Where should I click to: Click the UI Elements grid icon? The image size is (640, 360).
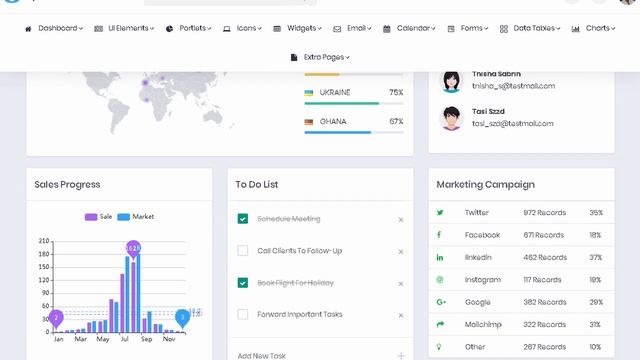point(98,29)
